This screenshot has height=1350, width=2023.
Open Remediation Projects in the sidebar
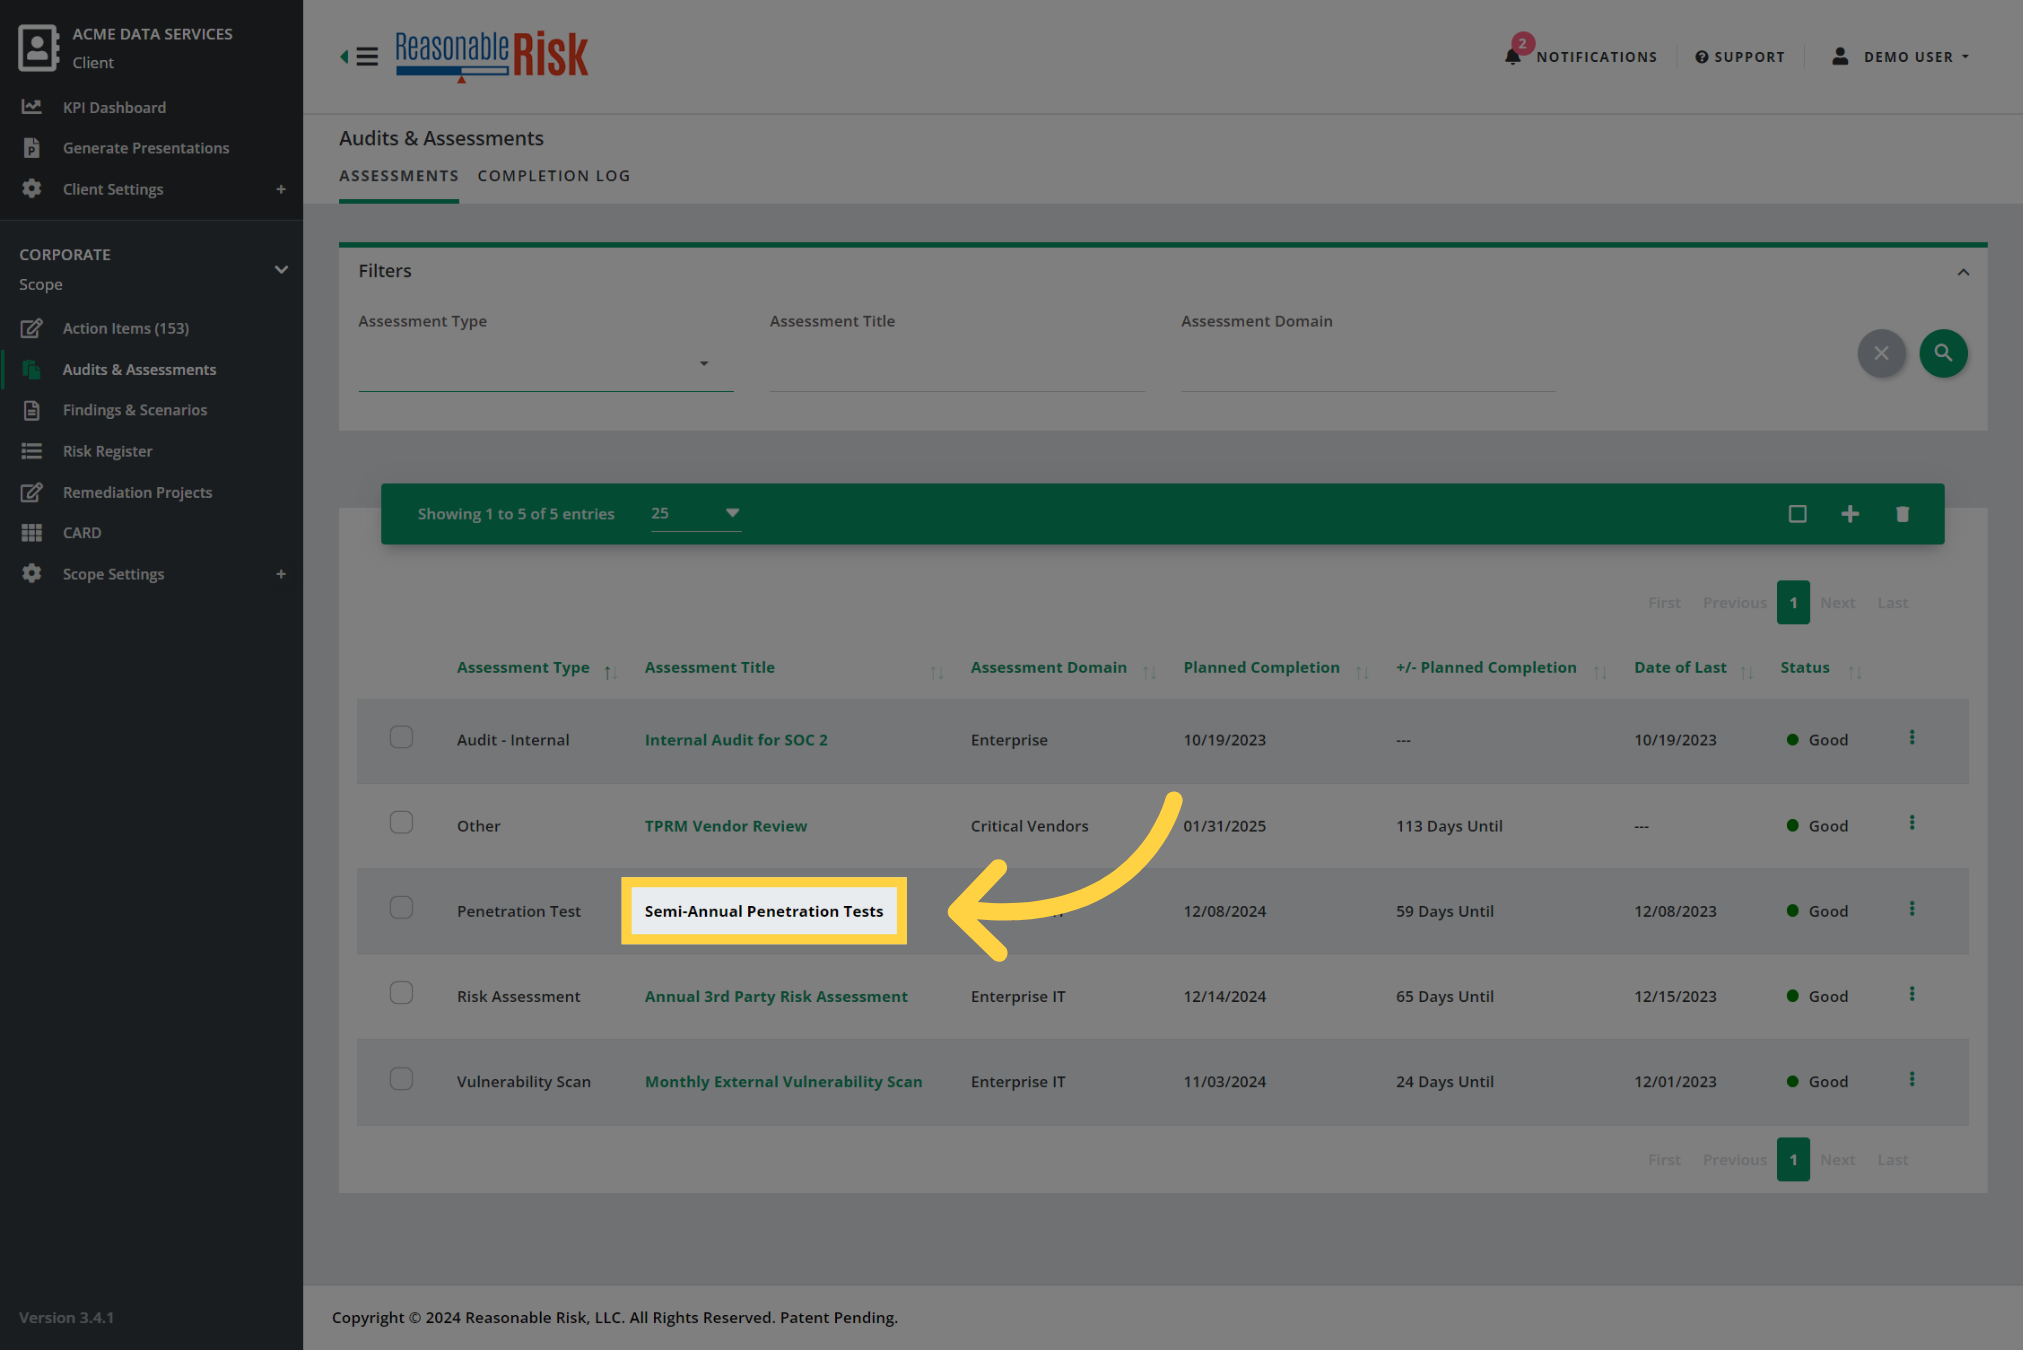(x=138, y=492)
